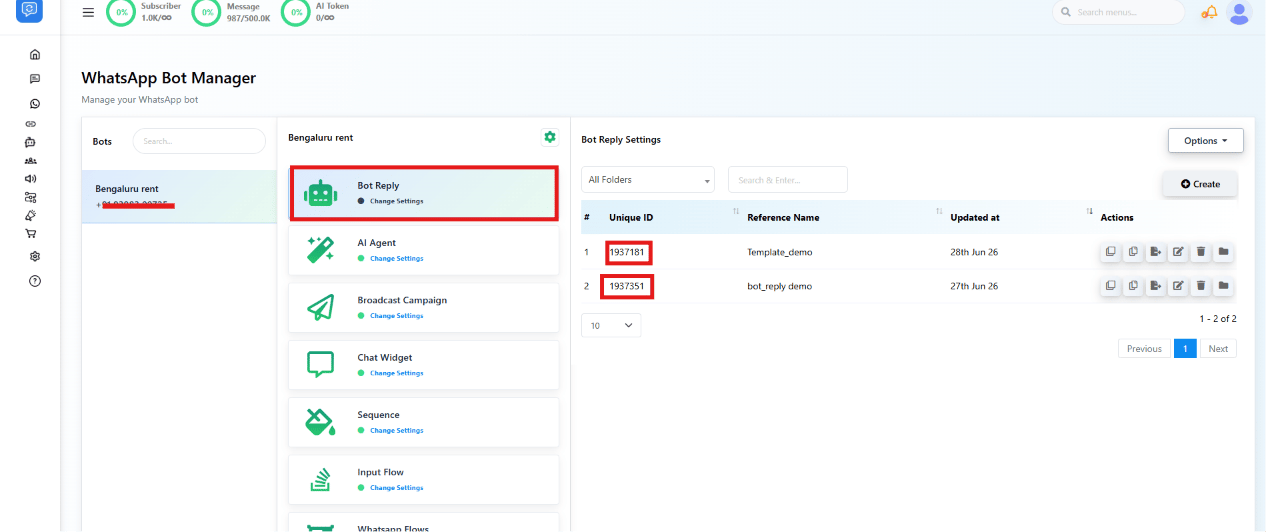The width and height of the screenshot is (1266, 532).
Task: Click the Message 0% progress ring
Action: (207, 12)
